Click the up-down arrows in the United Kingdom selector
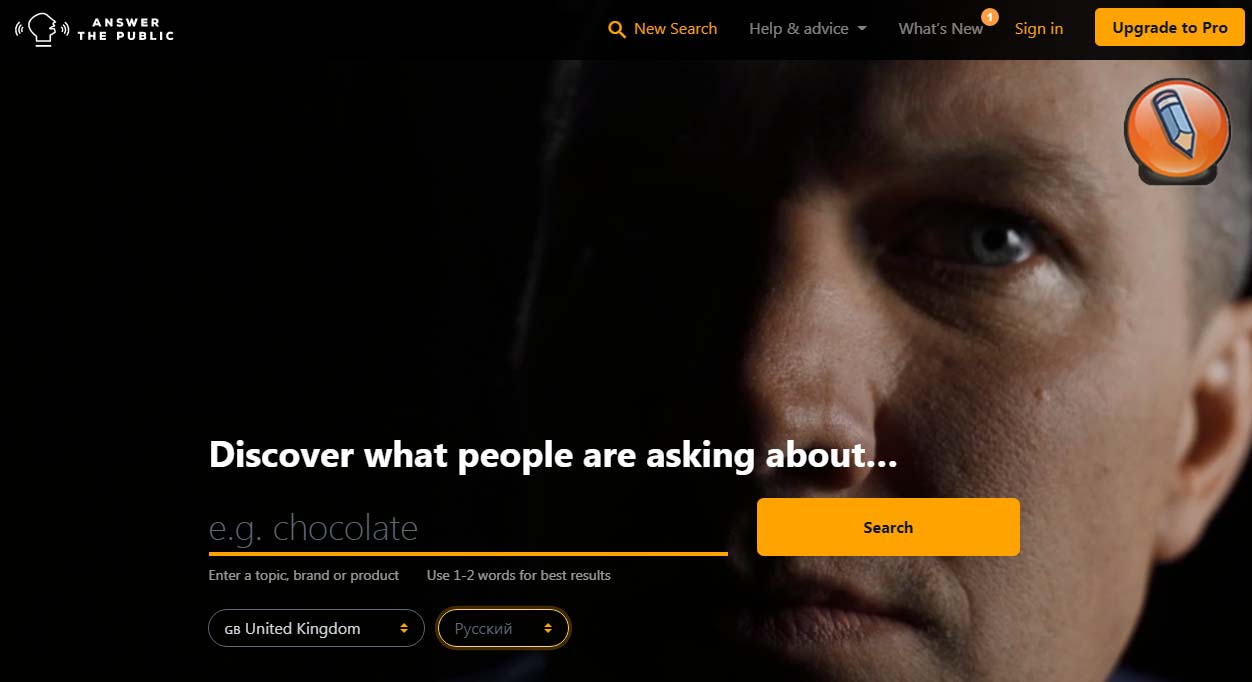 [x=404, y=629]
